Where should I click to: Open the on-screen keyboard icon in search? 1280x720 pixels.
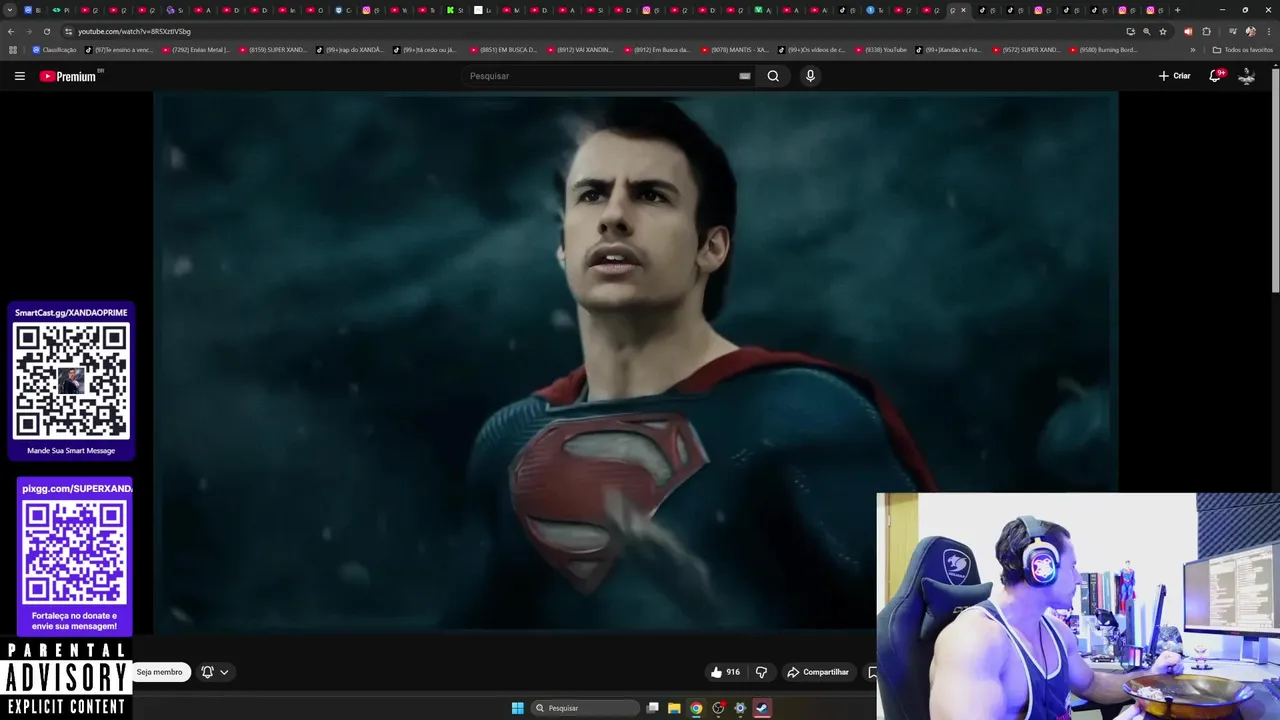click(x=745, y=76)
